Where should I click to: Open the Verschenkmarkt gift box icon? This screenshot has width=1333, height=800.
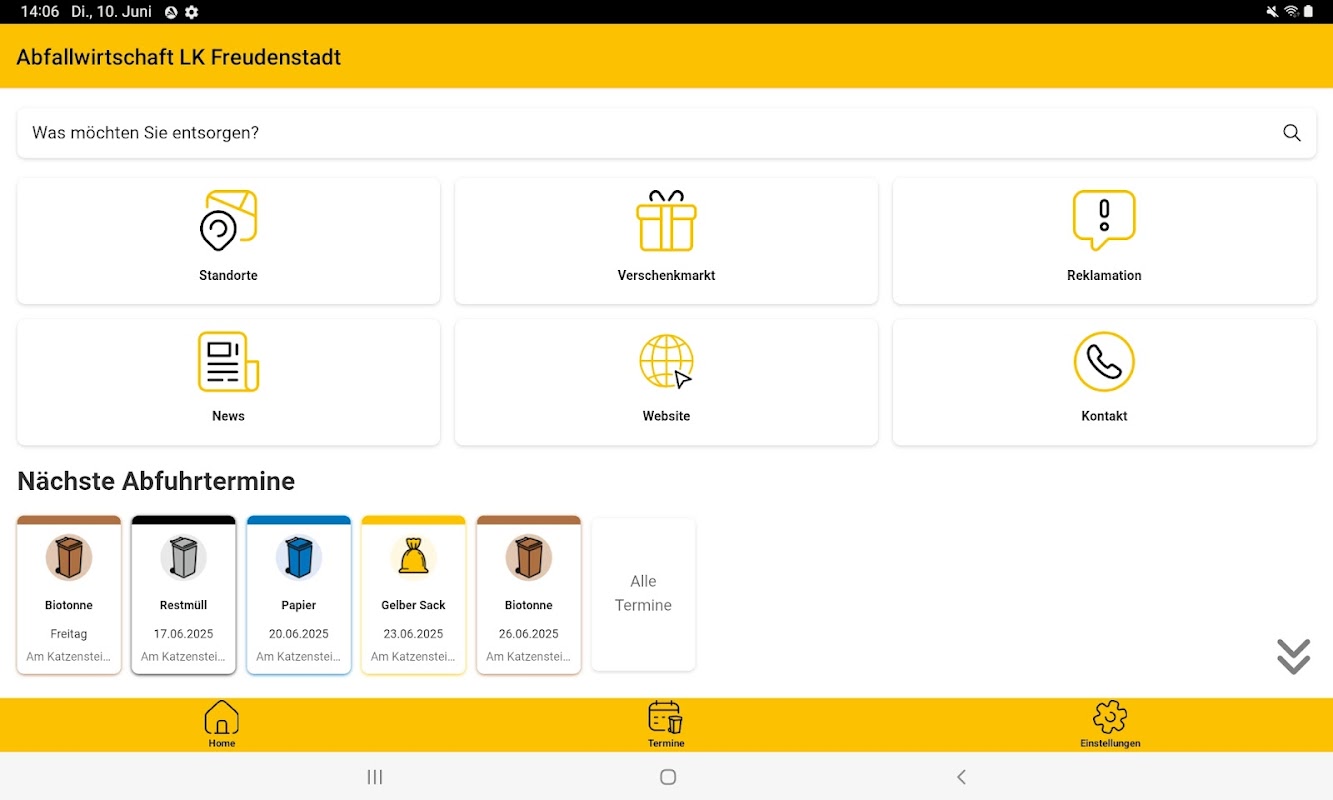(x=666, y=220)
